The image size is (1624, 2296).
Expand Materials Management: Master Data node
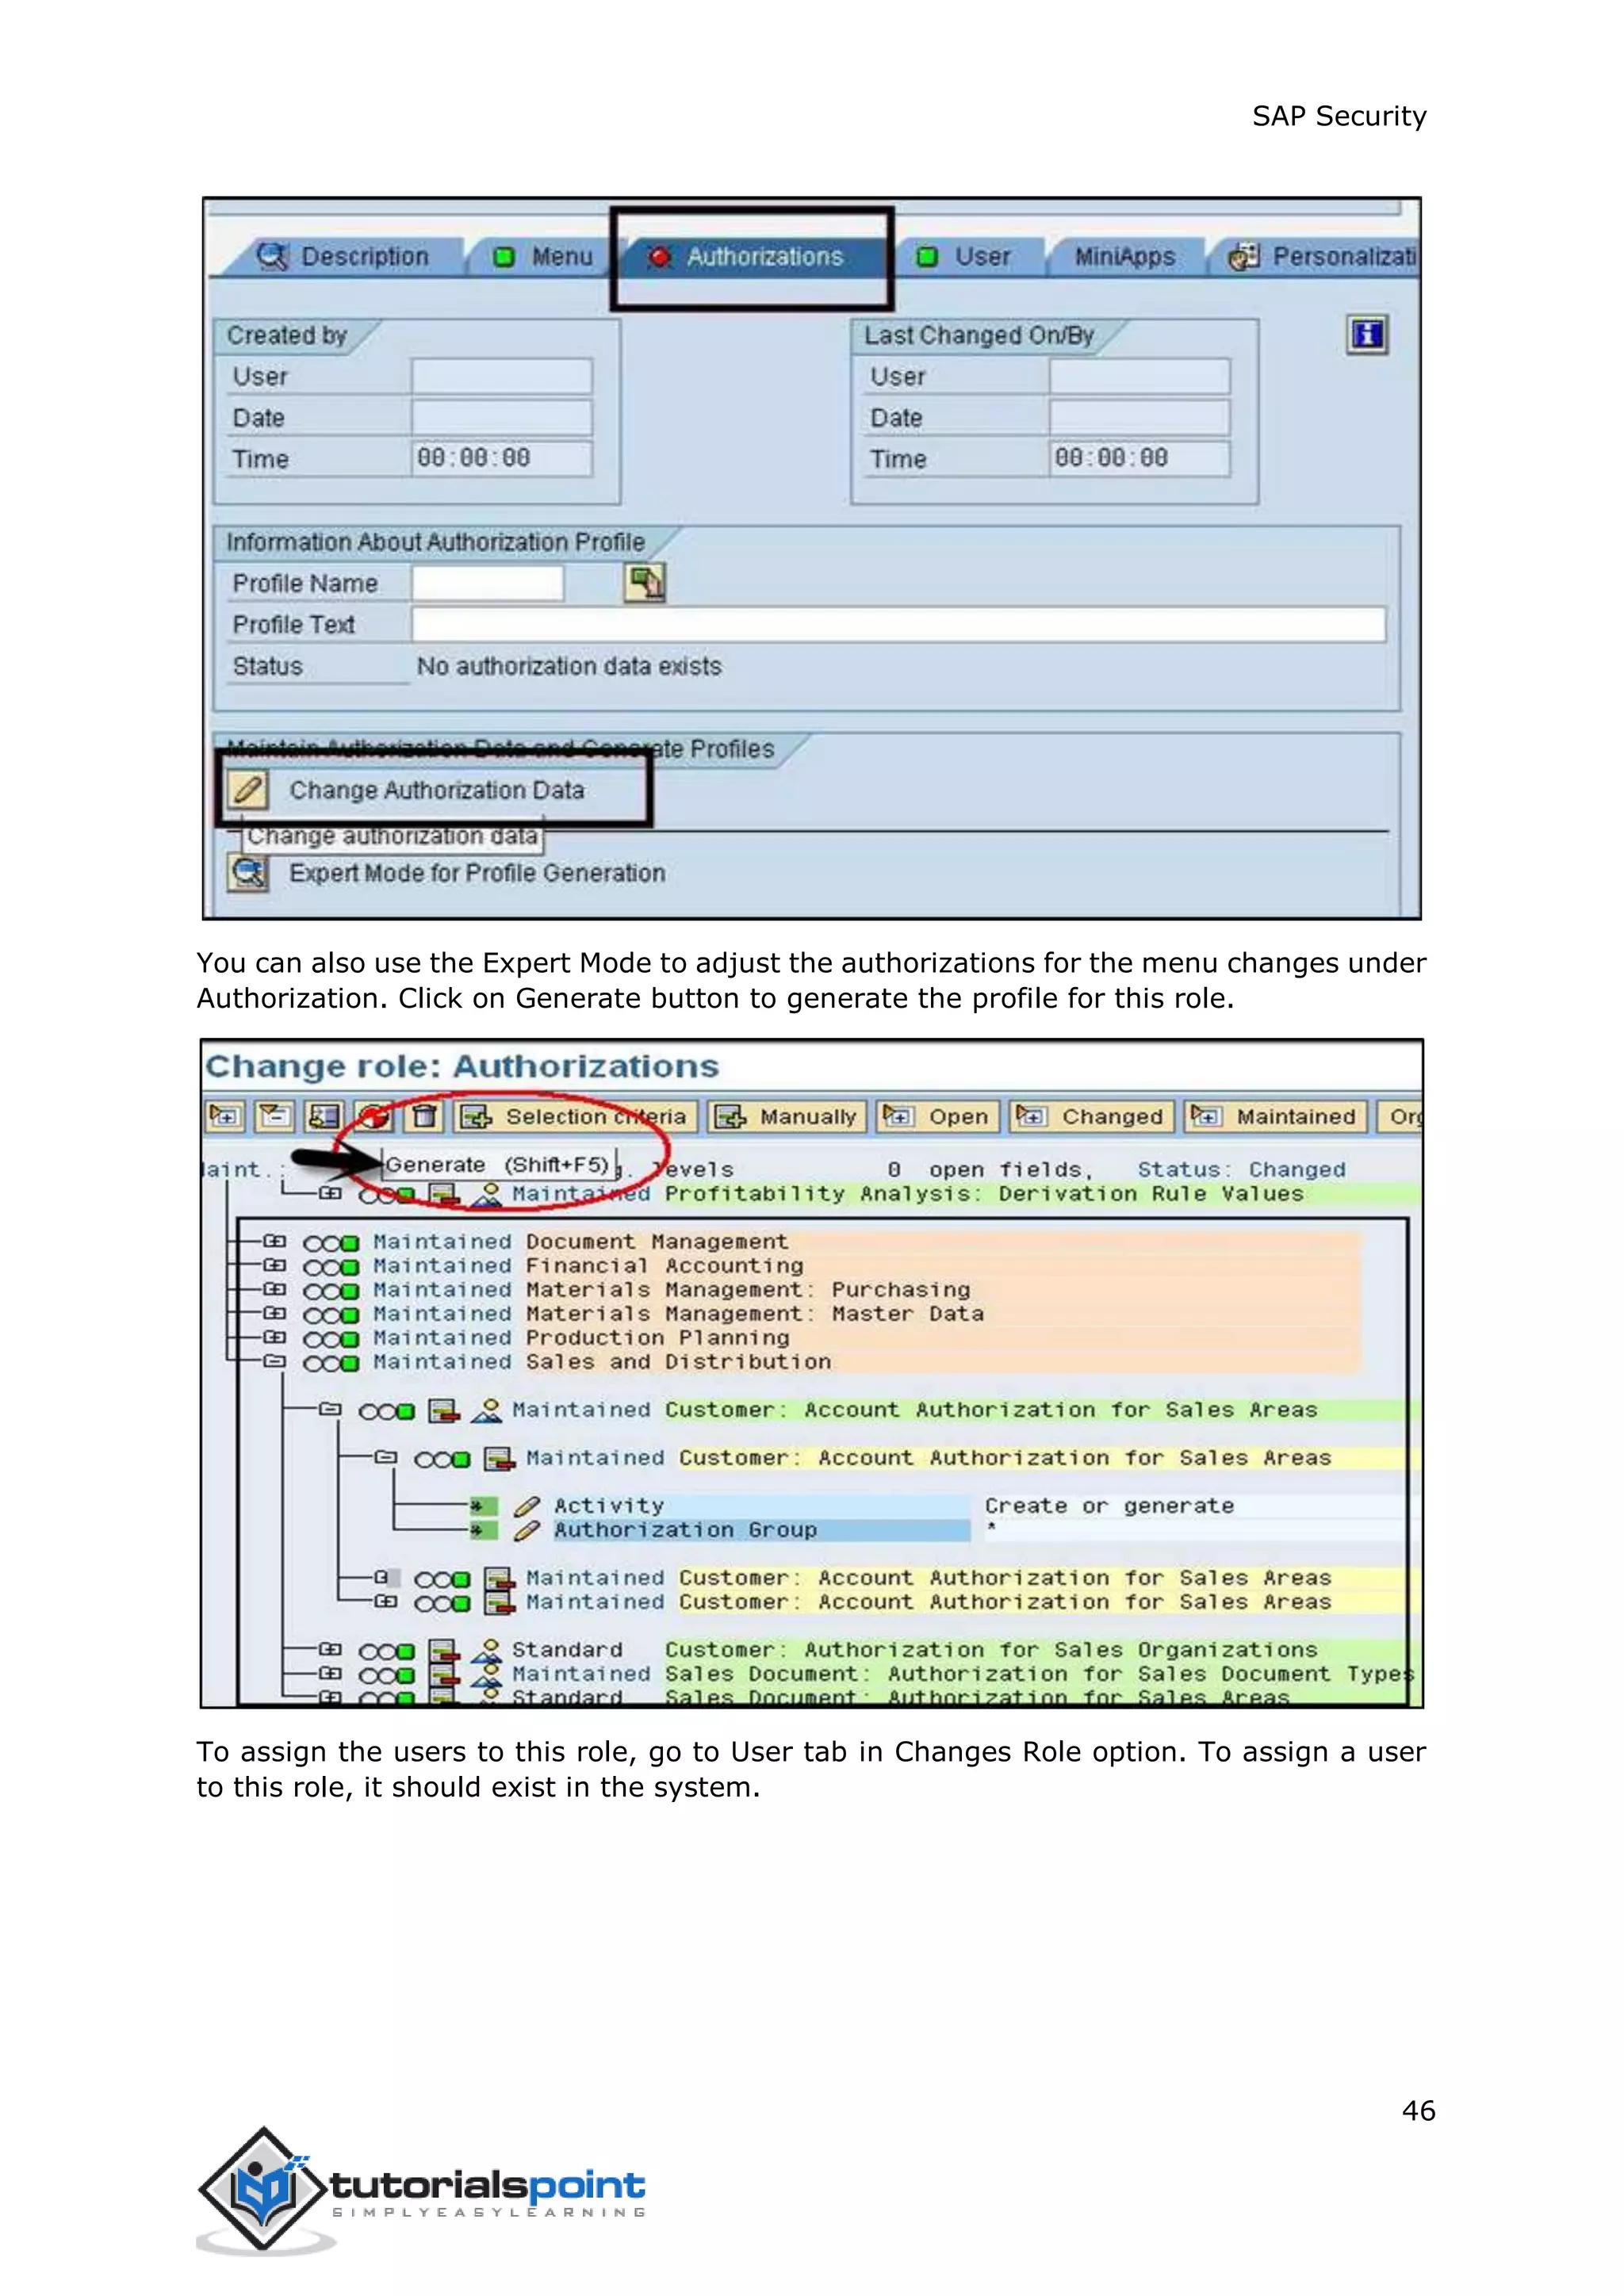[x=274, y=1313]
